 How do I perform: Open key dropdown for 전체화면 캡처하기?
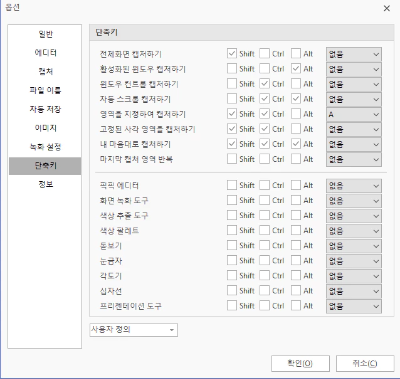354,54
